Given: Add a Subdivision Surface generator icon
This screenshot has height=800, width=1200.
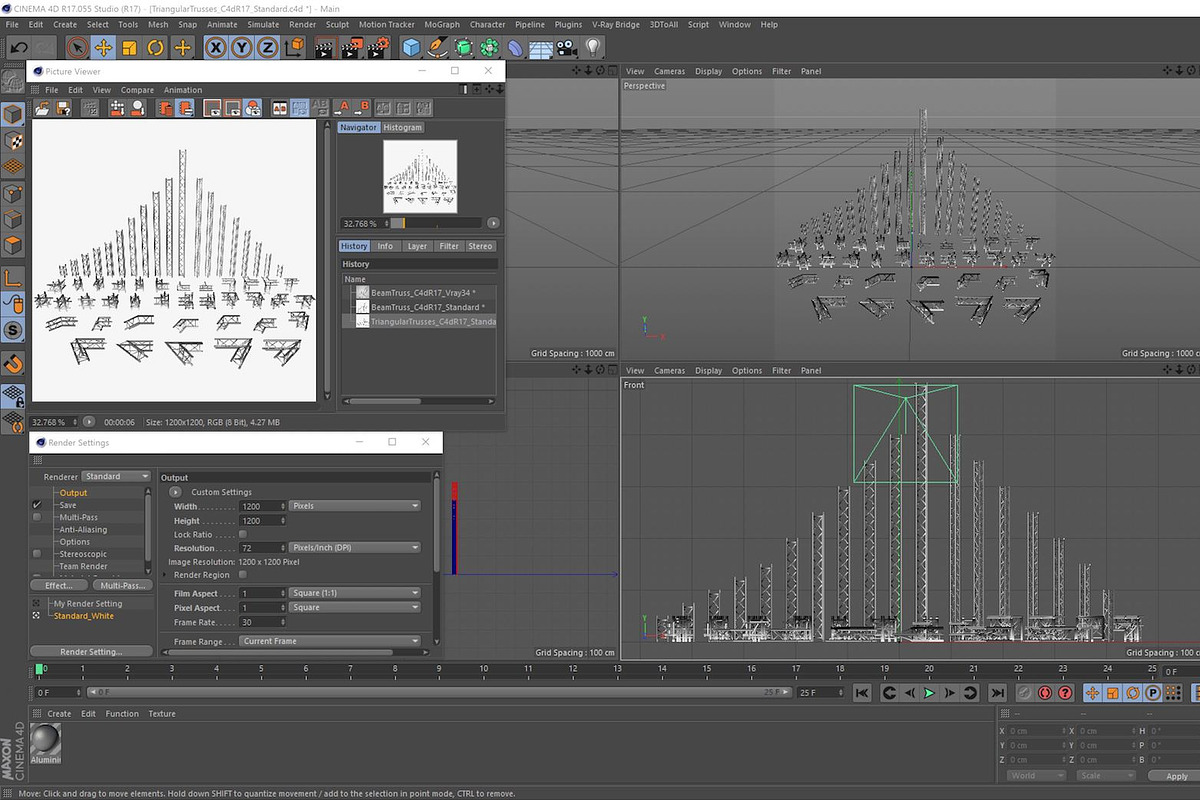Looking at the screenshot, I should tap(463, 47).
